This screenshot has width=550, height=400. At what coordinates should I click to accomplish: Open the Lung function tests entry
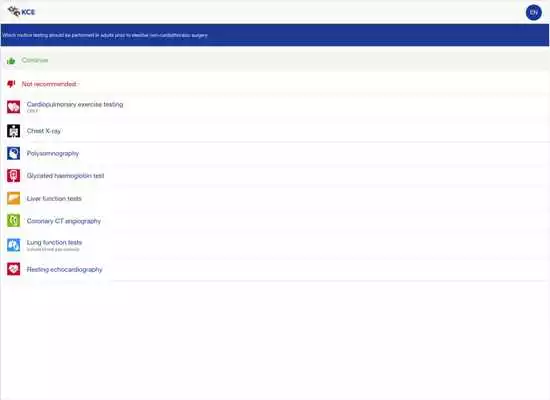tap(54, 242)
